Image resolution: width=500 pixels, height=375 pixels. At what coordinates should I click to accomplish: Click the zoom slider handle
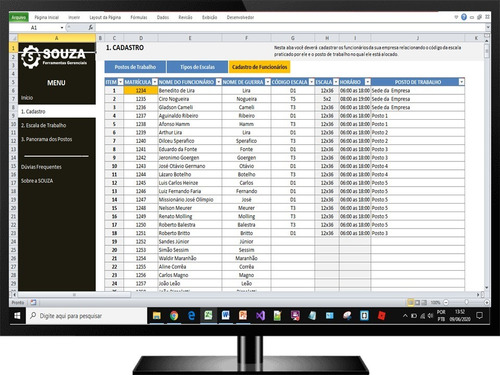(x=466, y=302)
